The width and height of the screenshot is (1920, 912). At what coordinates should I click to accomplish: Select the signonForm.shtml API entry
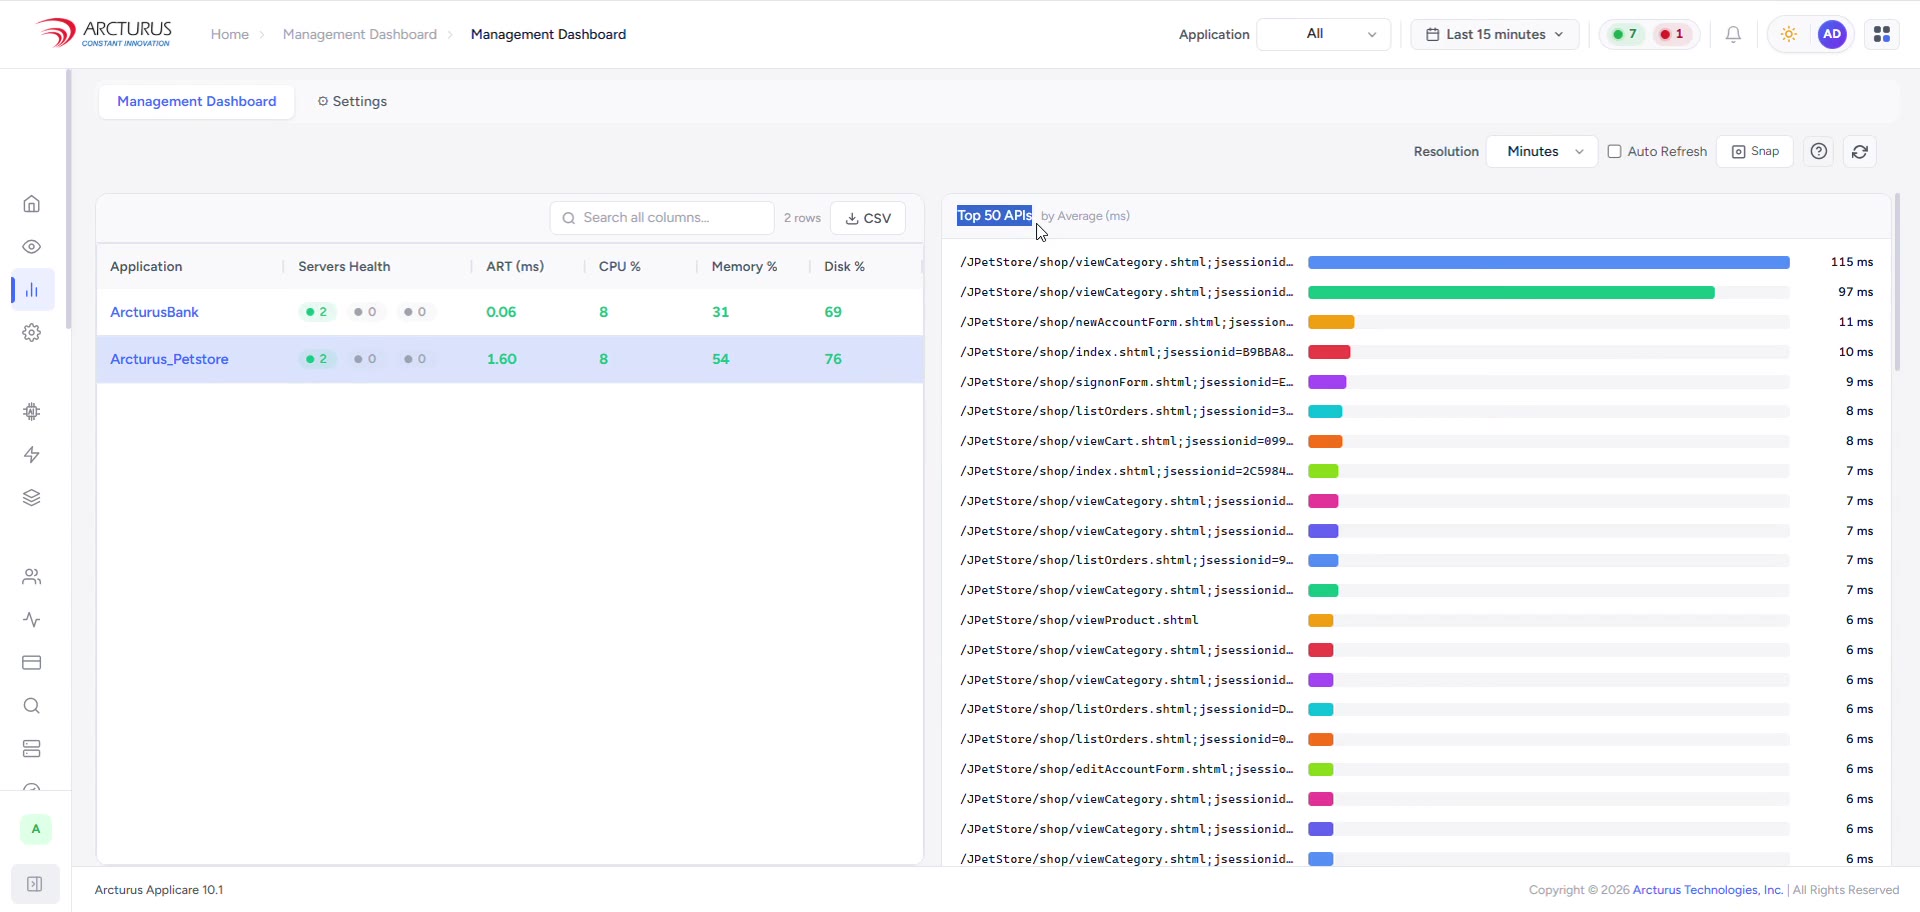[1127, 382]
